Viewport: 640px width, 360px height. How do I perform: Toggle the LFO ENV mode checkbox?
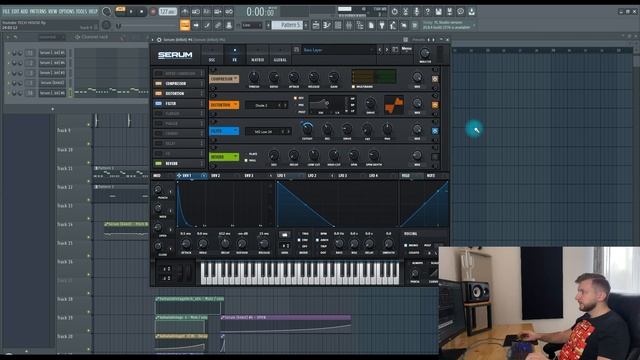pos(299,240)
